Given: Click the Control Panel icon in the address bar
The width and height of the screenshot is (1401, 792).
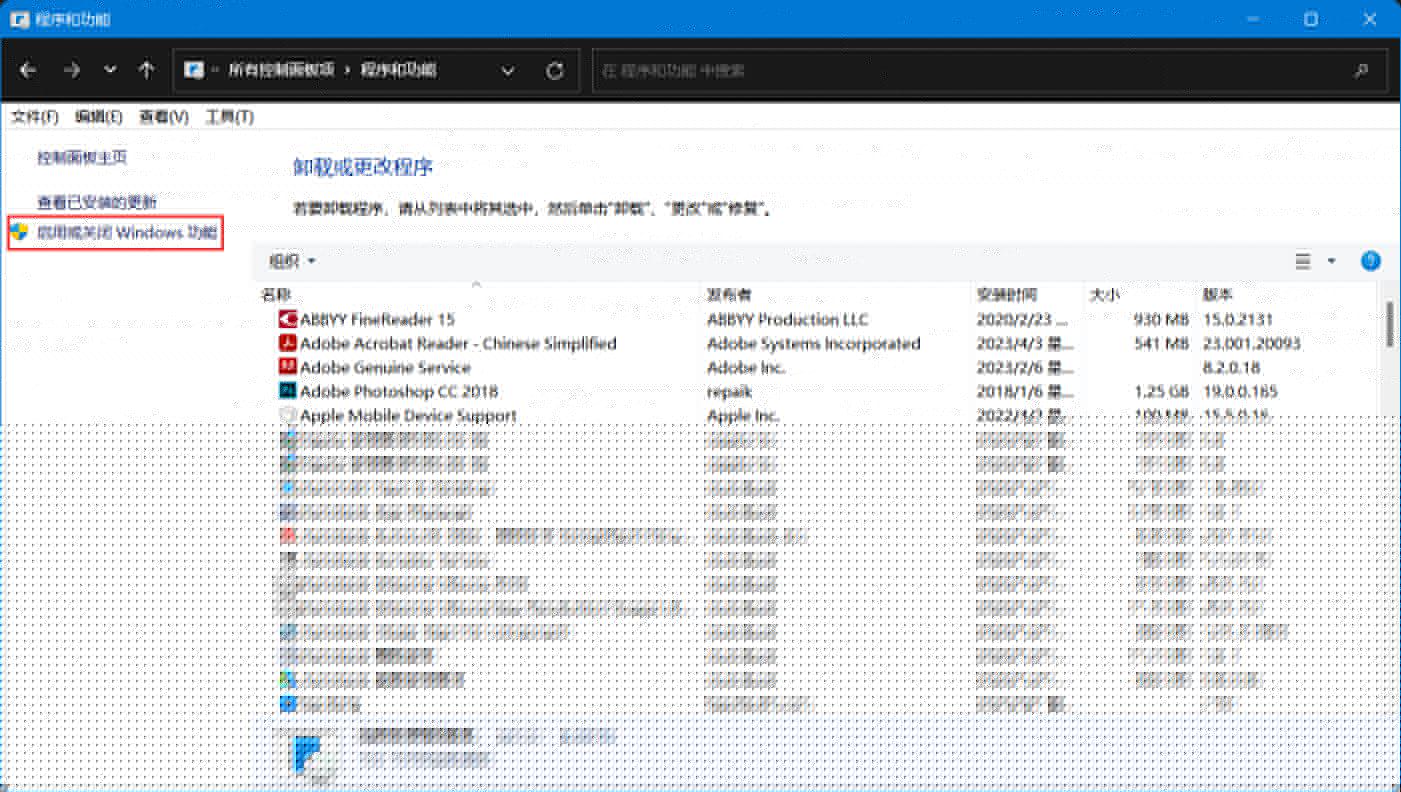Looking at the screenshot, I should tap(192, 70).
